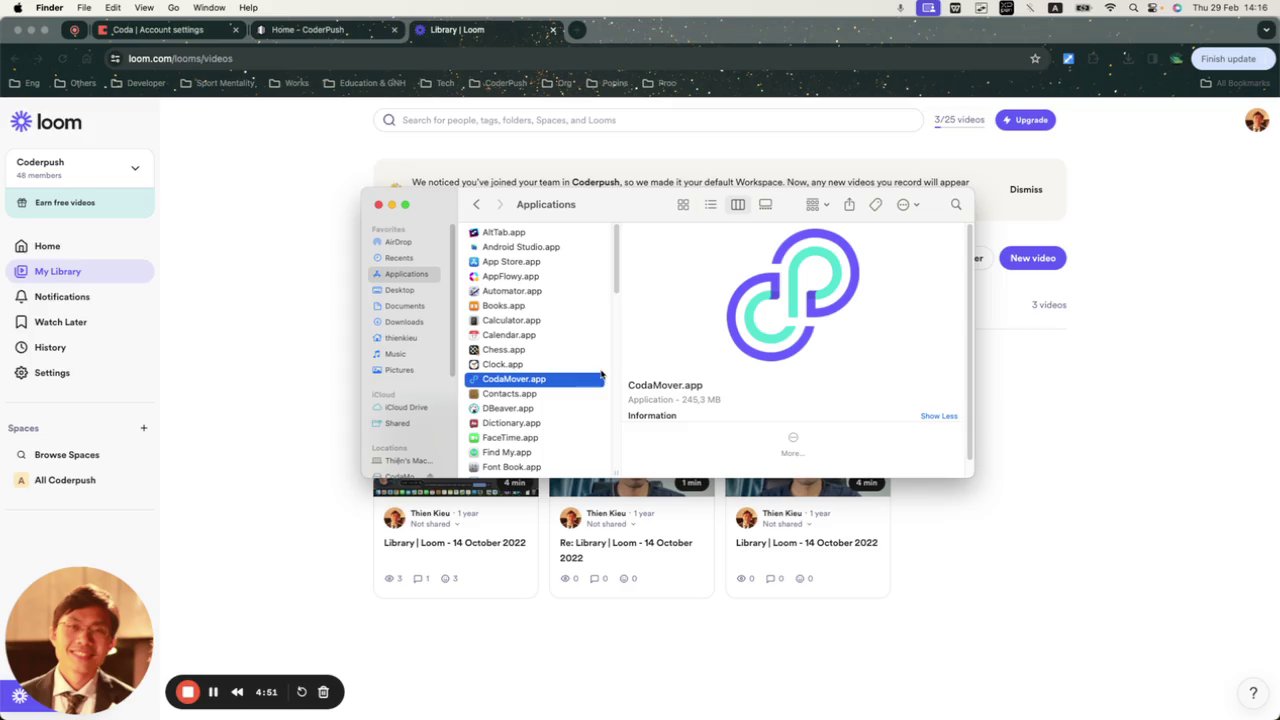This screenshot has height=720, width=1280.
Task: Expand the Coderpush workspace switcher
Action: point(79,168)
